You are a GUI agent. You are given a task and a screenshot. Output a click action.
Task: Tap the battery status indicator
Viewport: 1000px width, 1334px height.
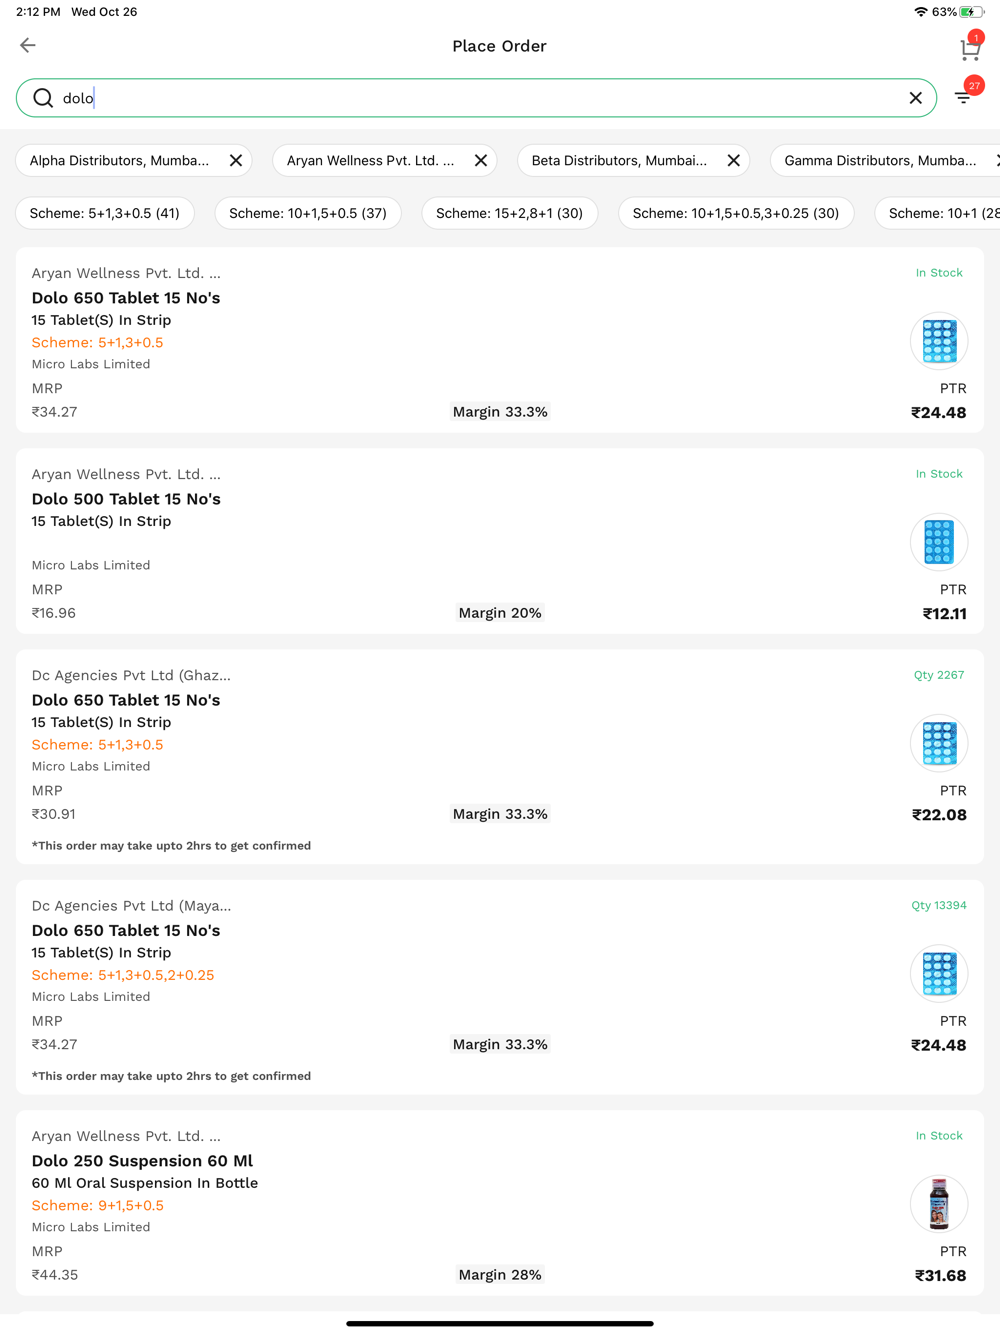point(970,12)
